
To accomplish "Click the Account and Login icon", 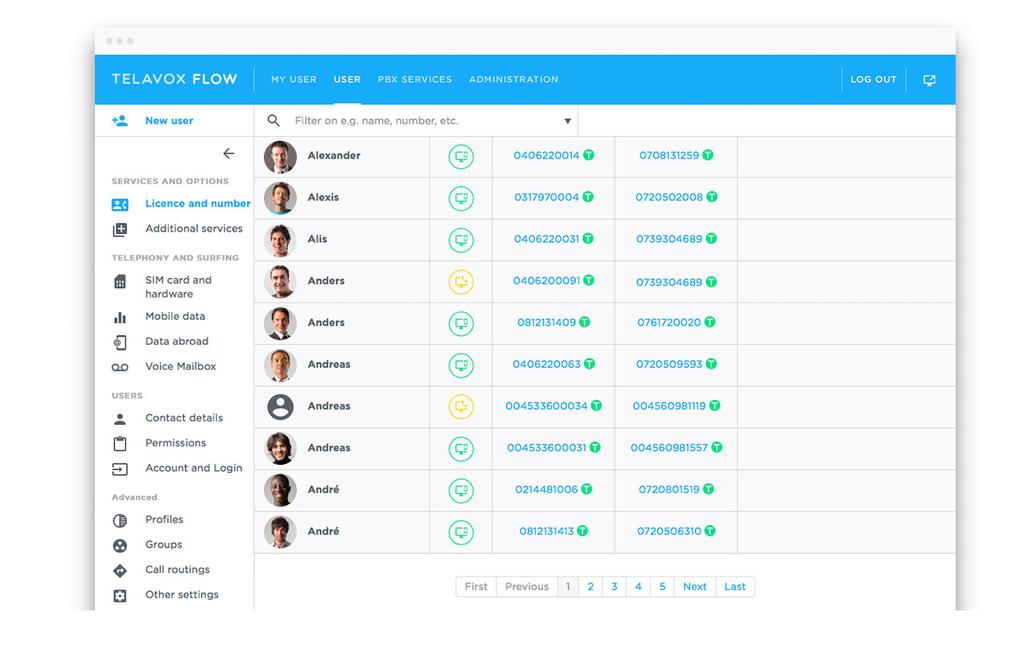I will pos(120,469).
